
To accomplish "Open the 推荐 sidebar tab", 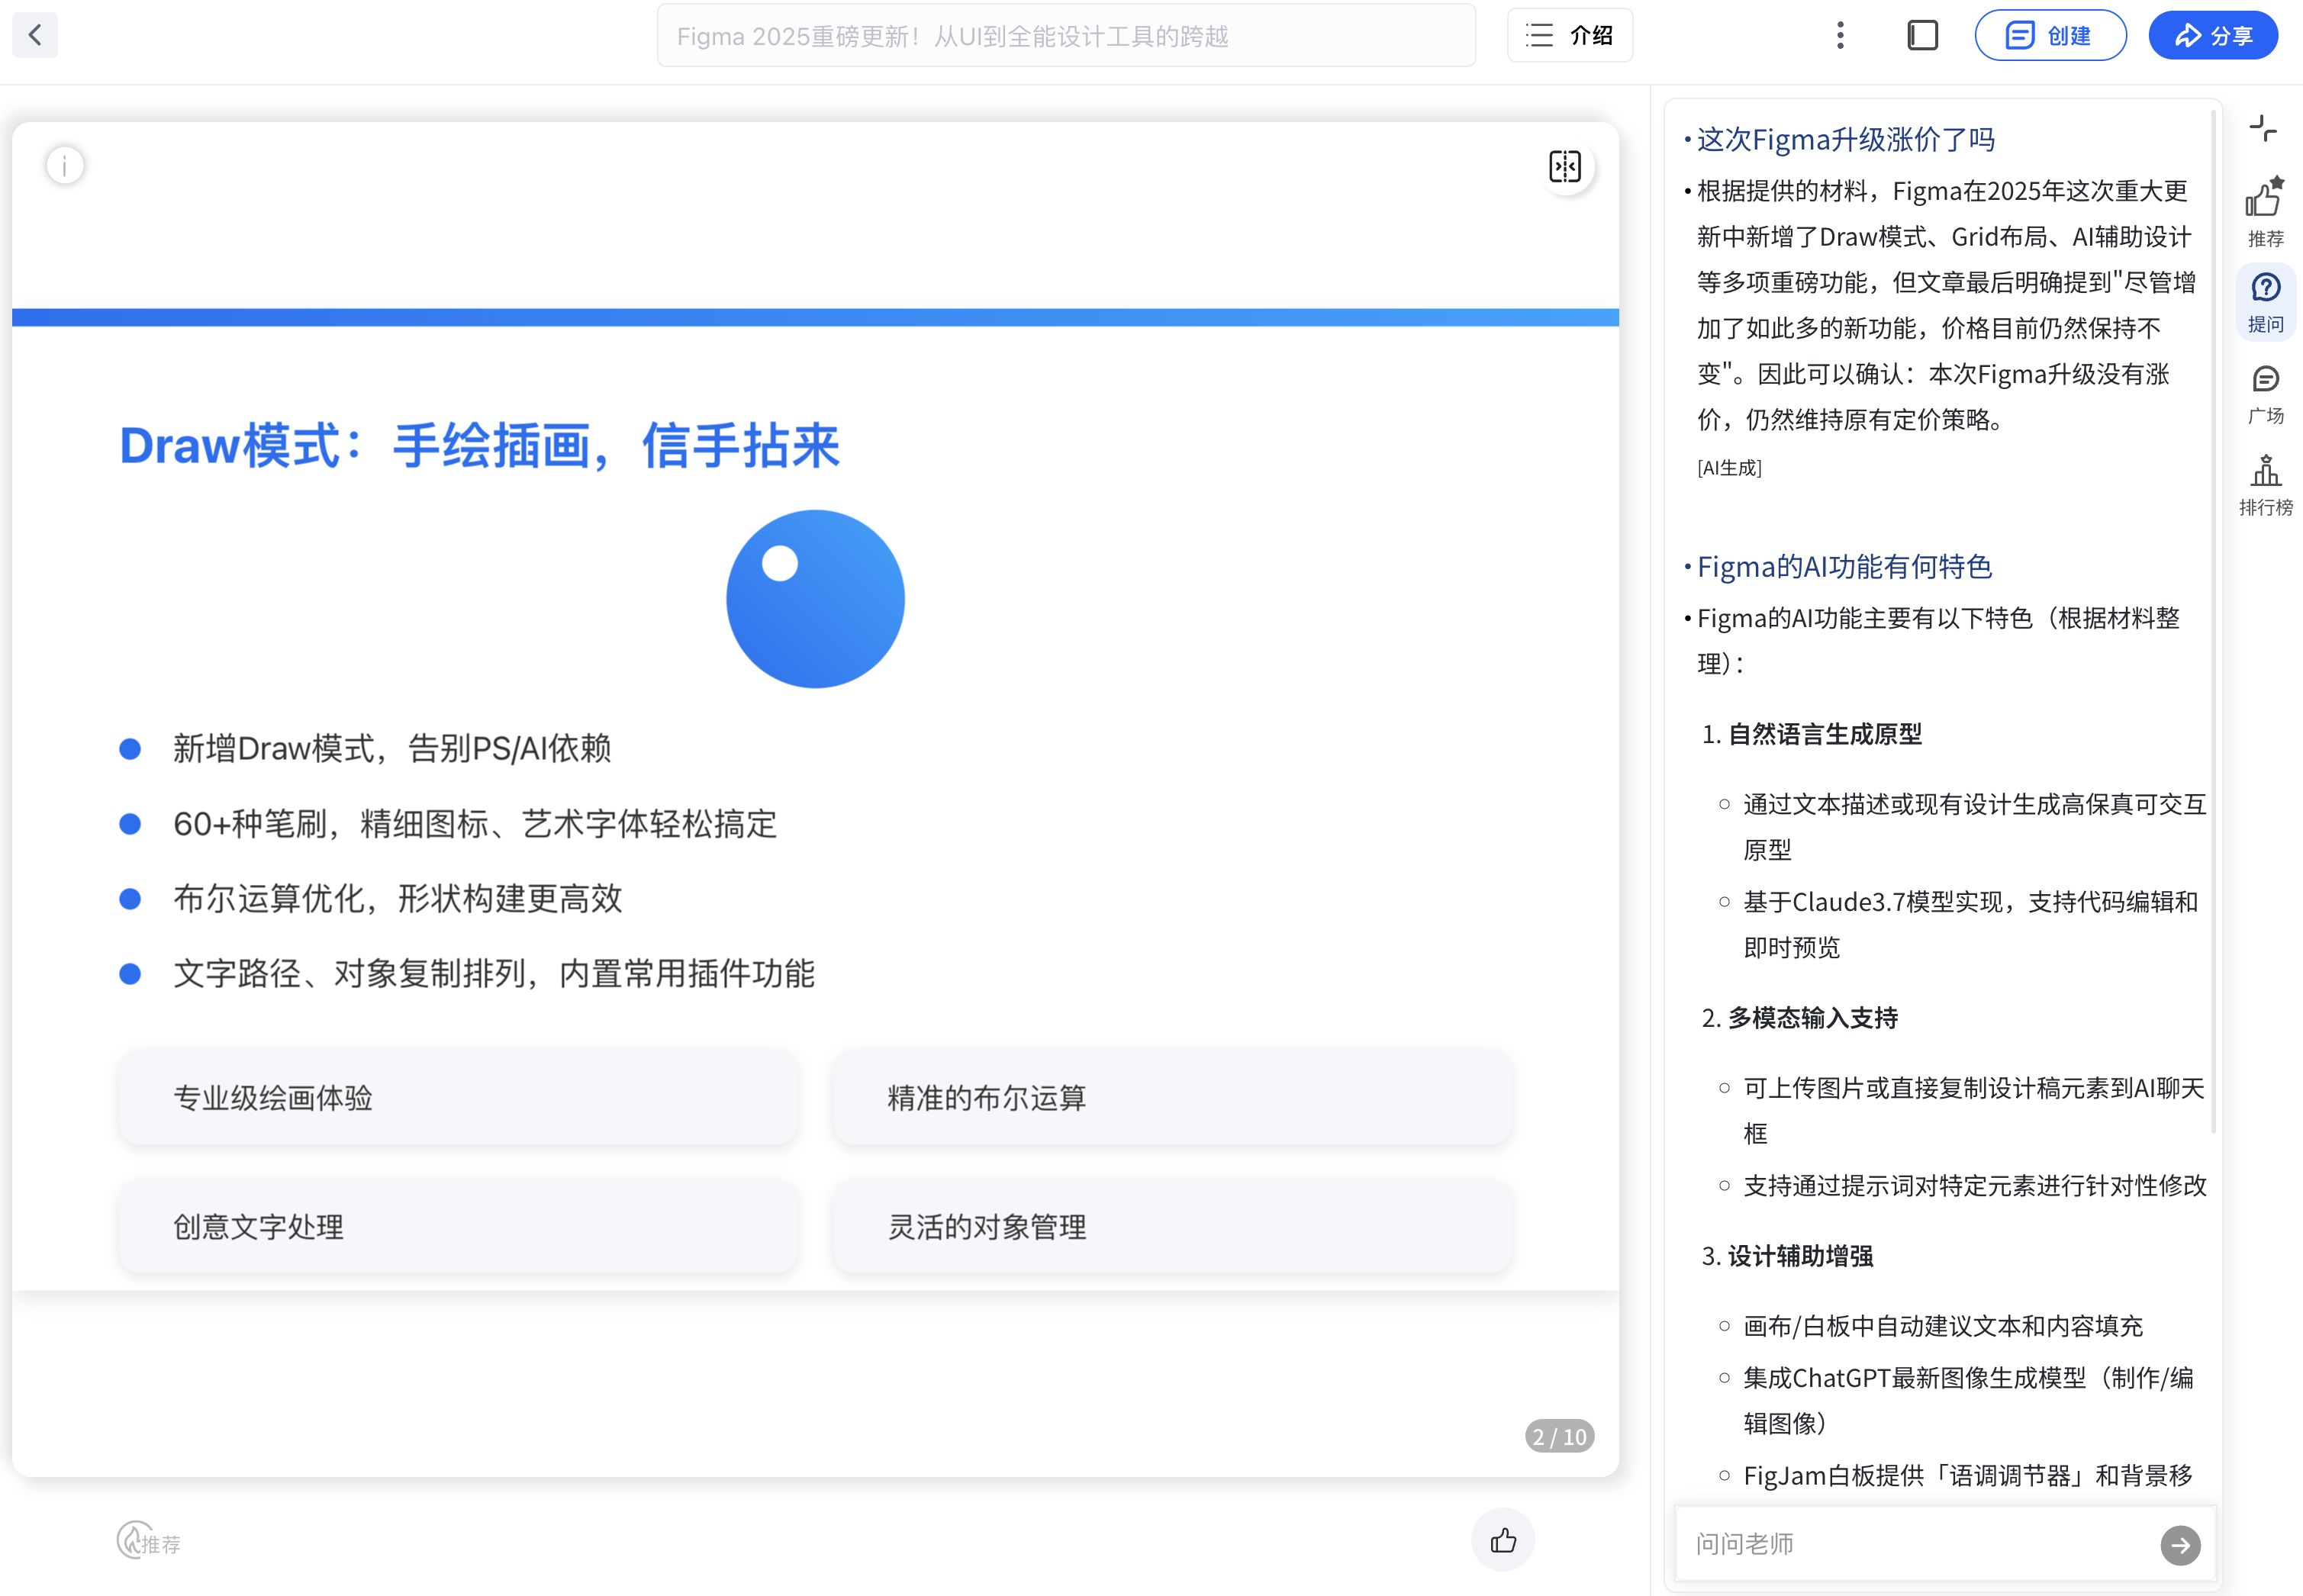I will coord(2265,211).
